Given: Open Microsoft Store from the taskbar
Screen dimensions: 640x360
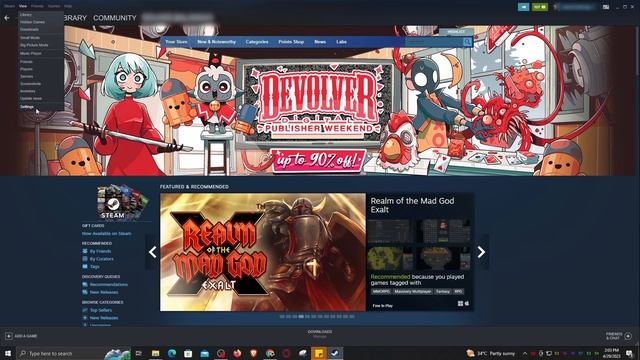Looking at the screenshot, I should pos(188,353).
